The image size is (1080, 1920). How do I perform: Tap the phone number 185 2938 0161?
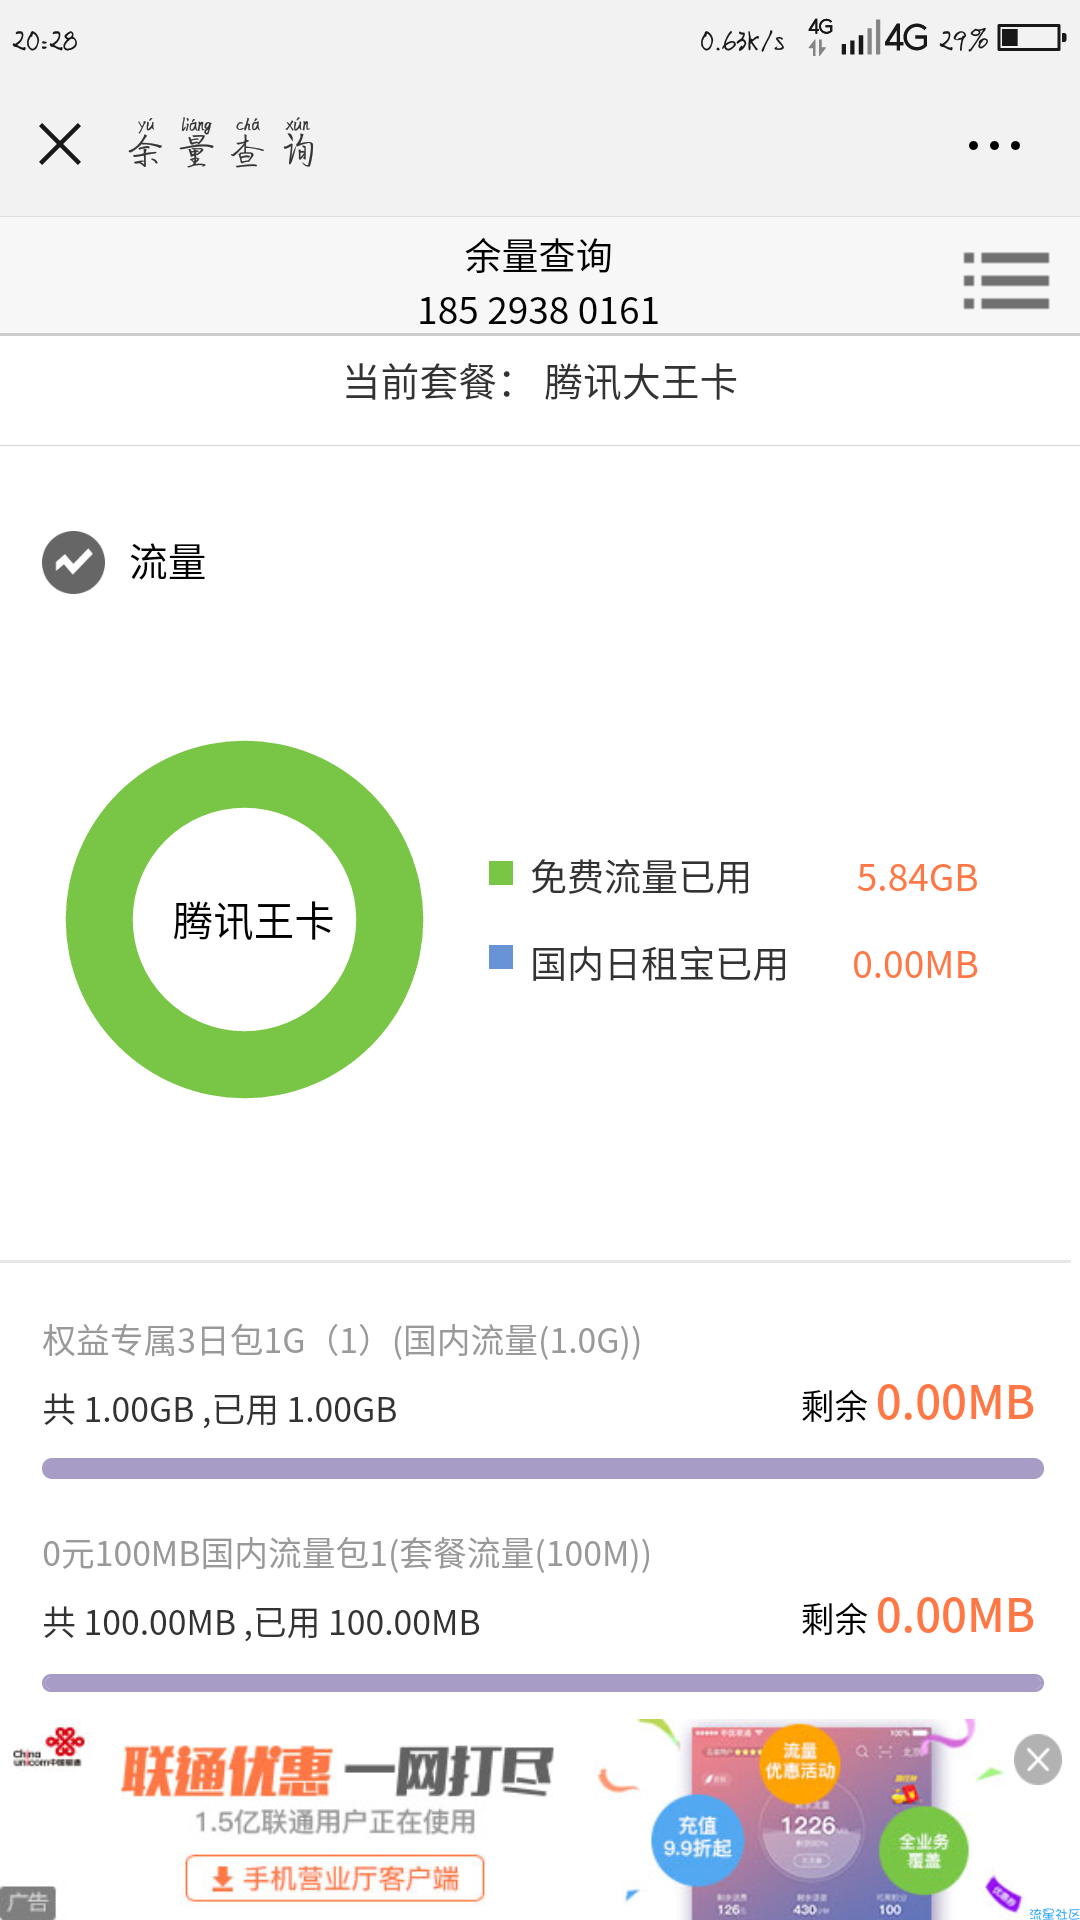538,311
